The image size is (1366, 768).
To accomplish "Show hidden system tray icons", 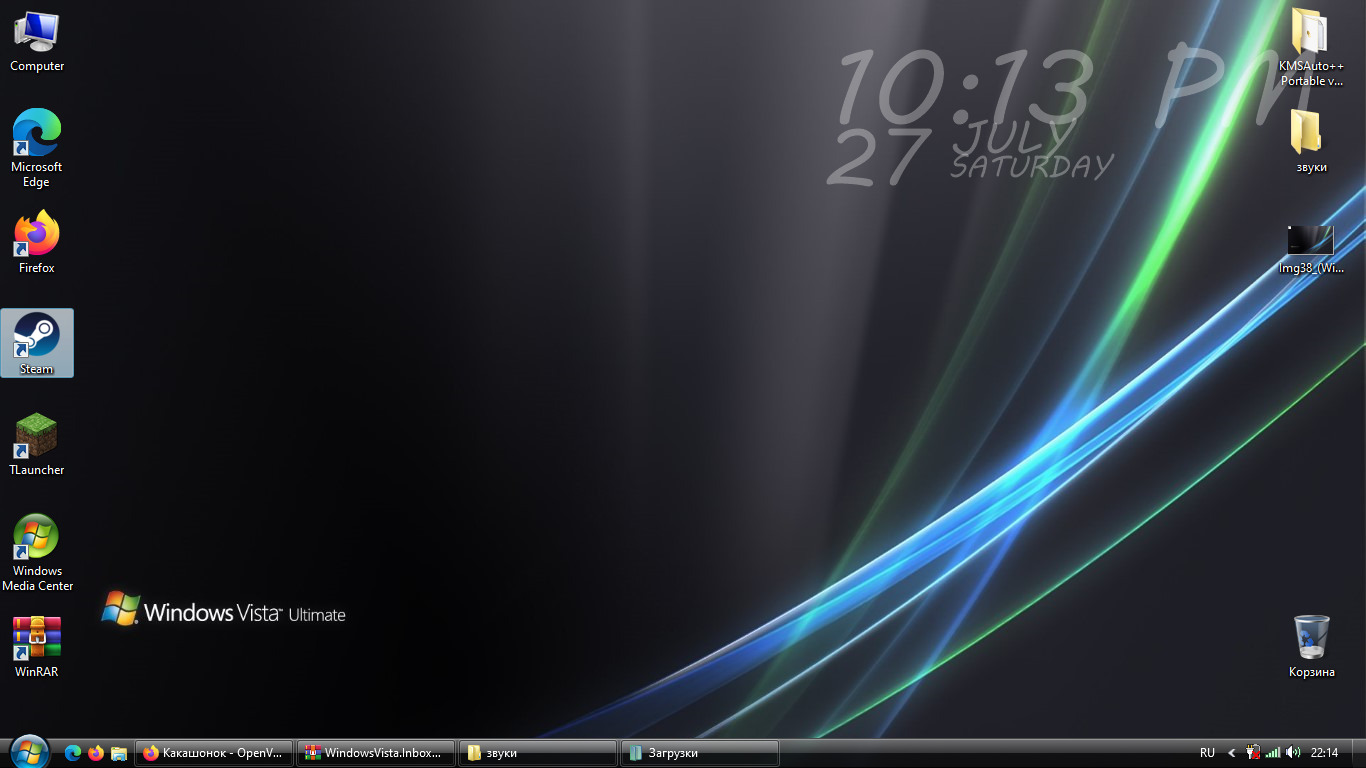I will [1232, 753].
